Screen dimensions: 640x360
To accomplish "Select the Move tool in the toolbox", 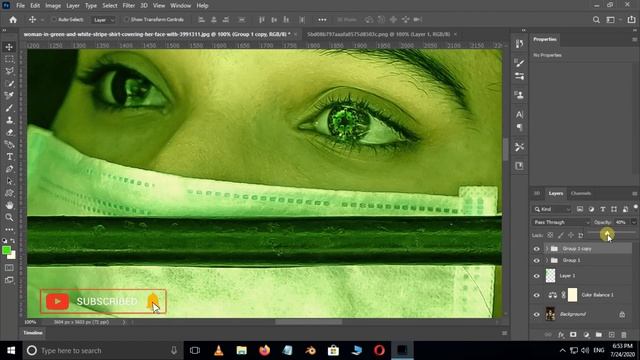I will coord(9,47).
